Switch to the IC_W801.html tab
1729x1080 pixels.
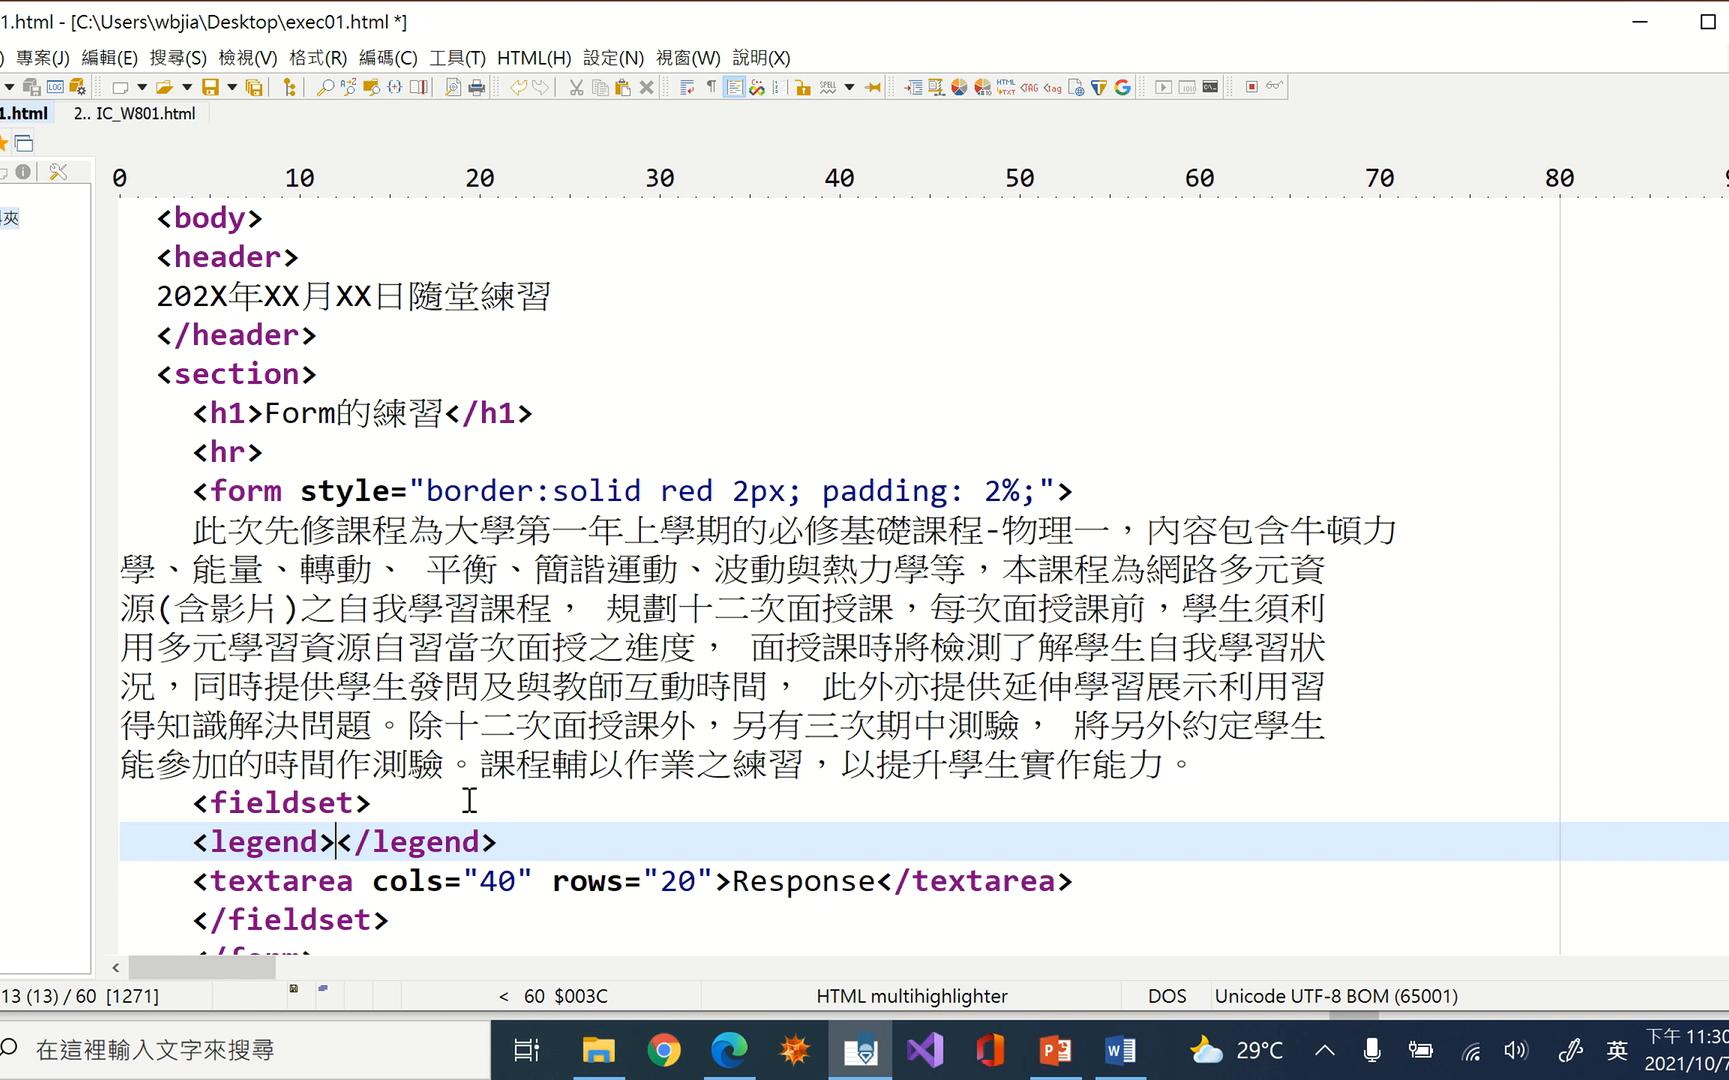(x=134, y=113)
